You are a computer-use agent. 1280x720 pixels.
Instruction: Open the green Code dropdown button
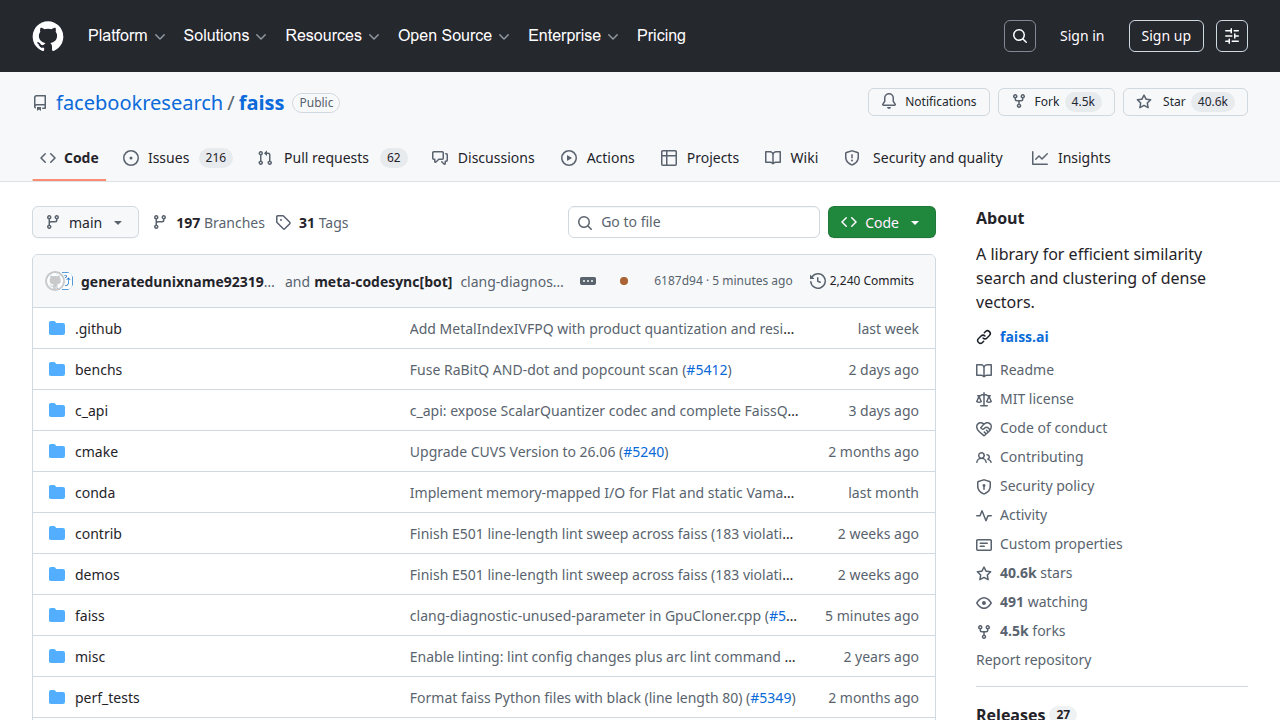click(882, 222)
